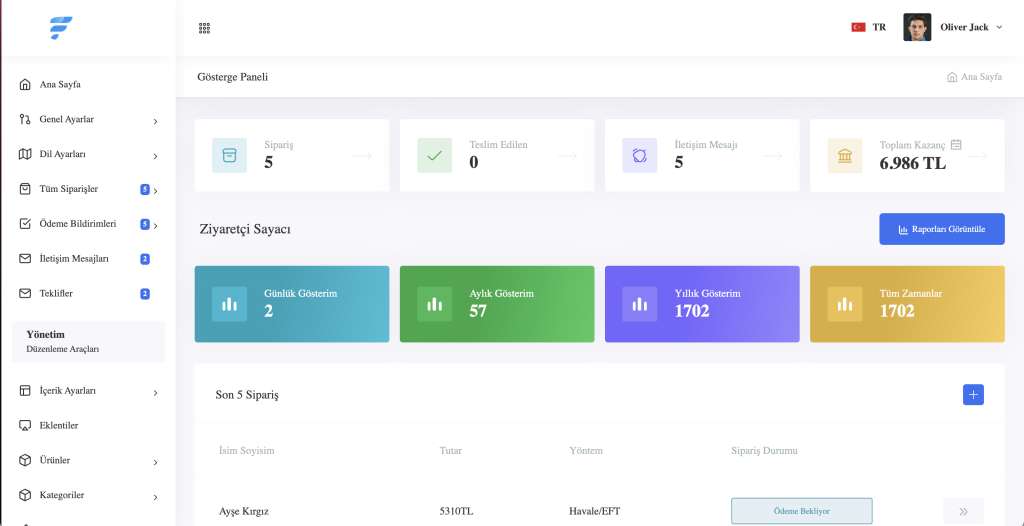
Task: Open the apps grid icon in top bar
Action: click(x=204, y=28)
